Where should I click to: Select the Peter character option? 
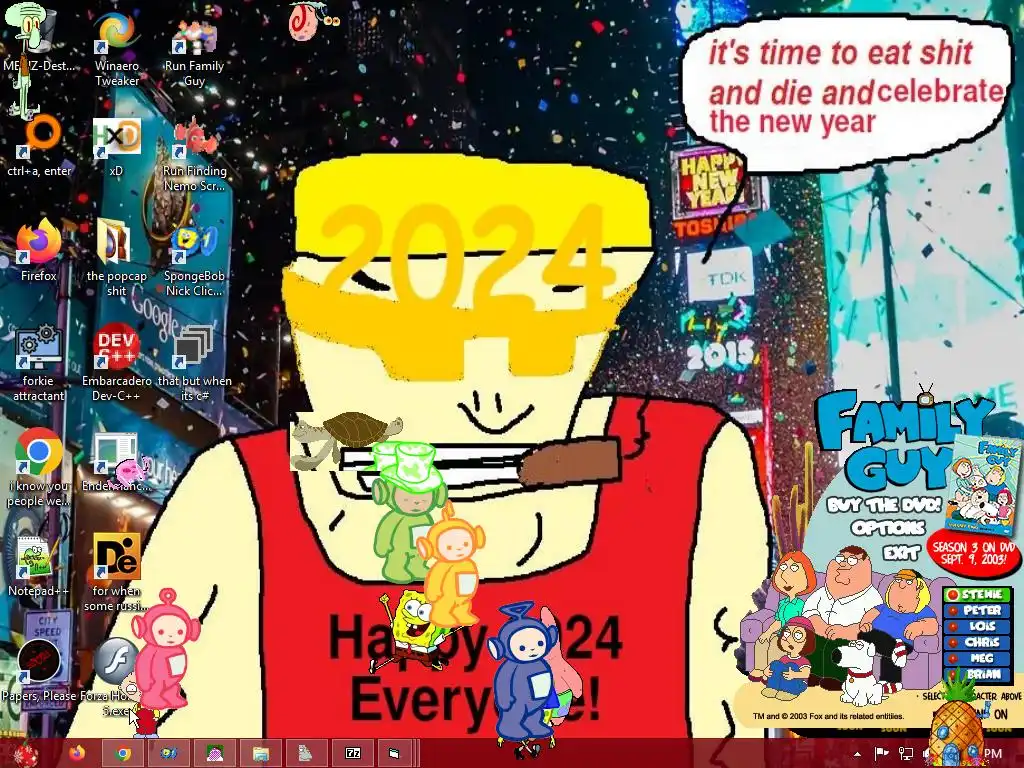pyautogui.click(x=976, y=610)
